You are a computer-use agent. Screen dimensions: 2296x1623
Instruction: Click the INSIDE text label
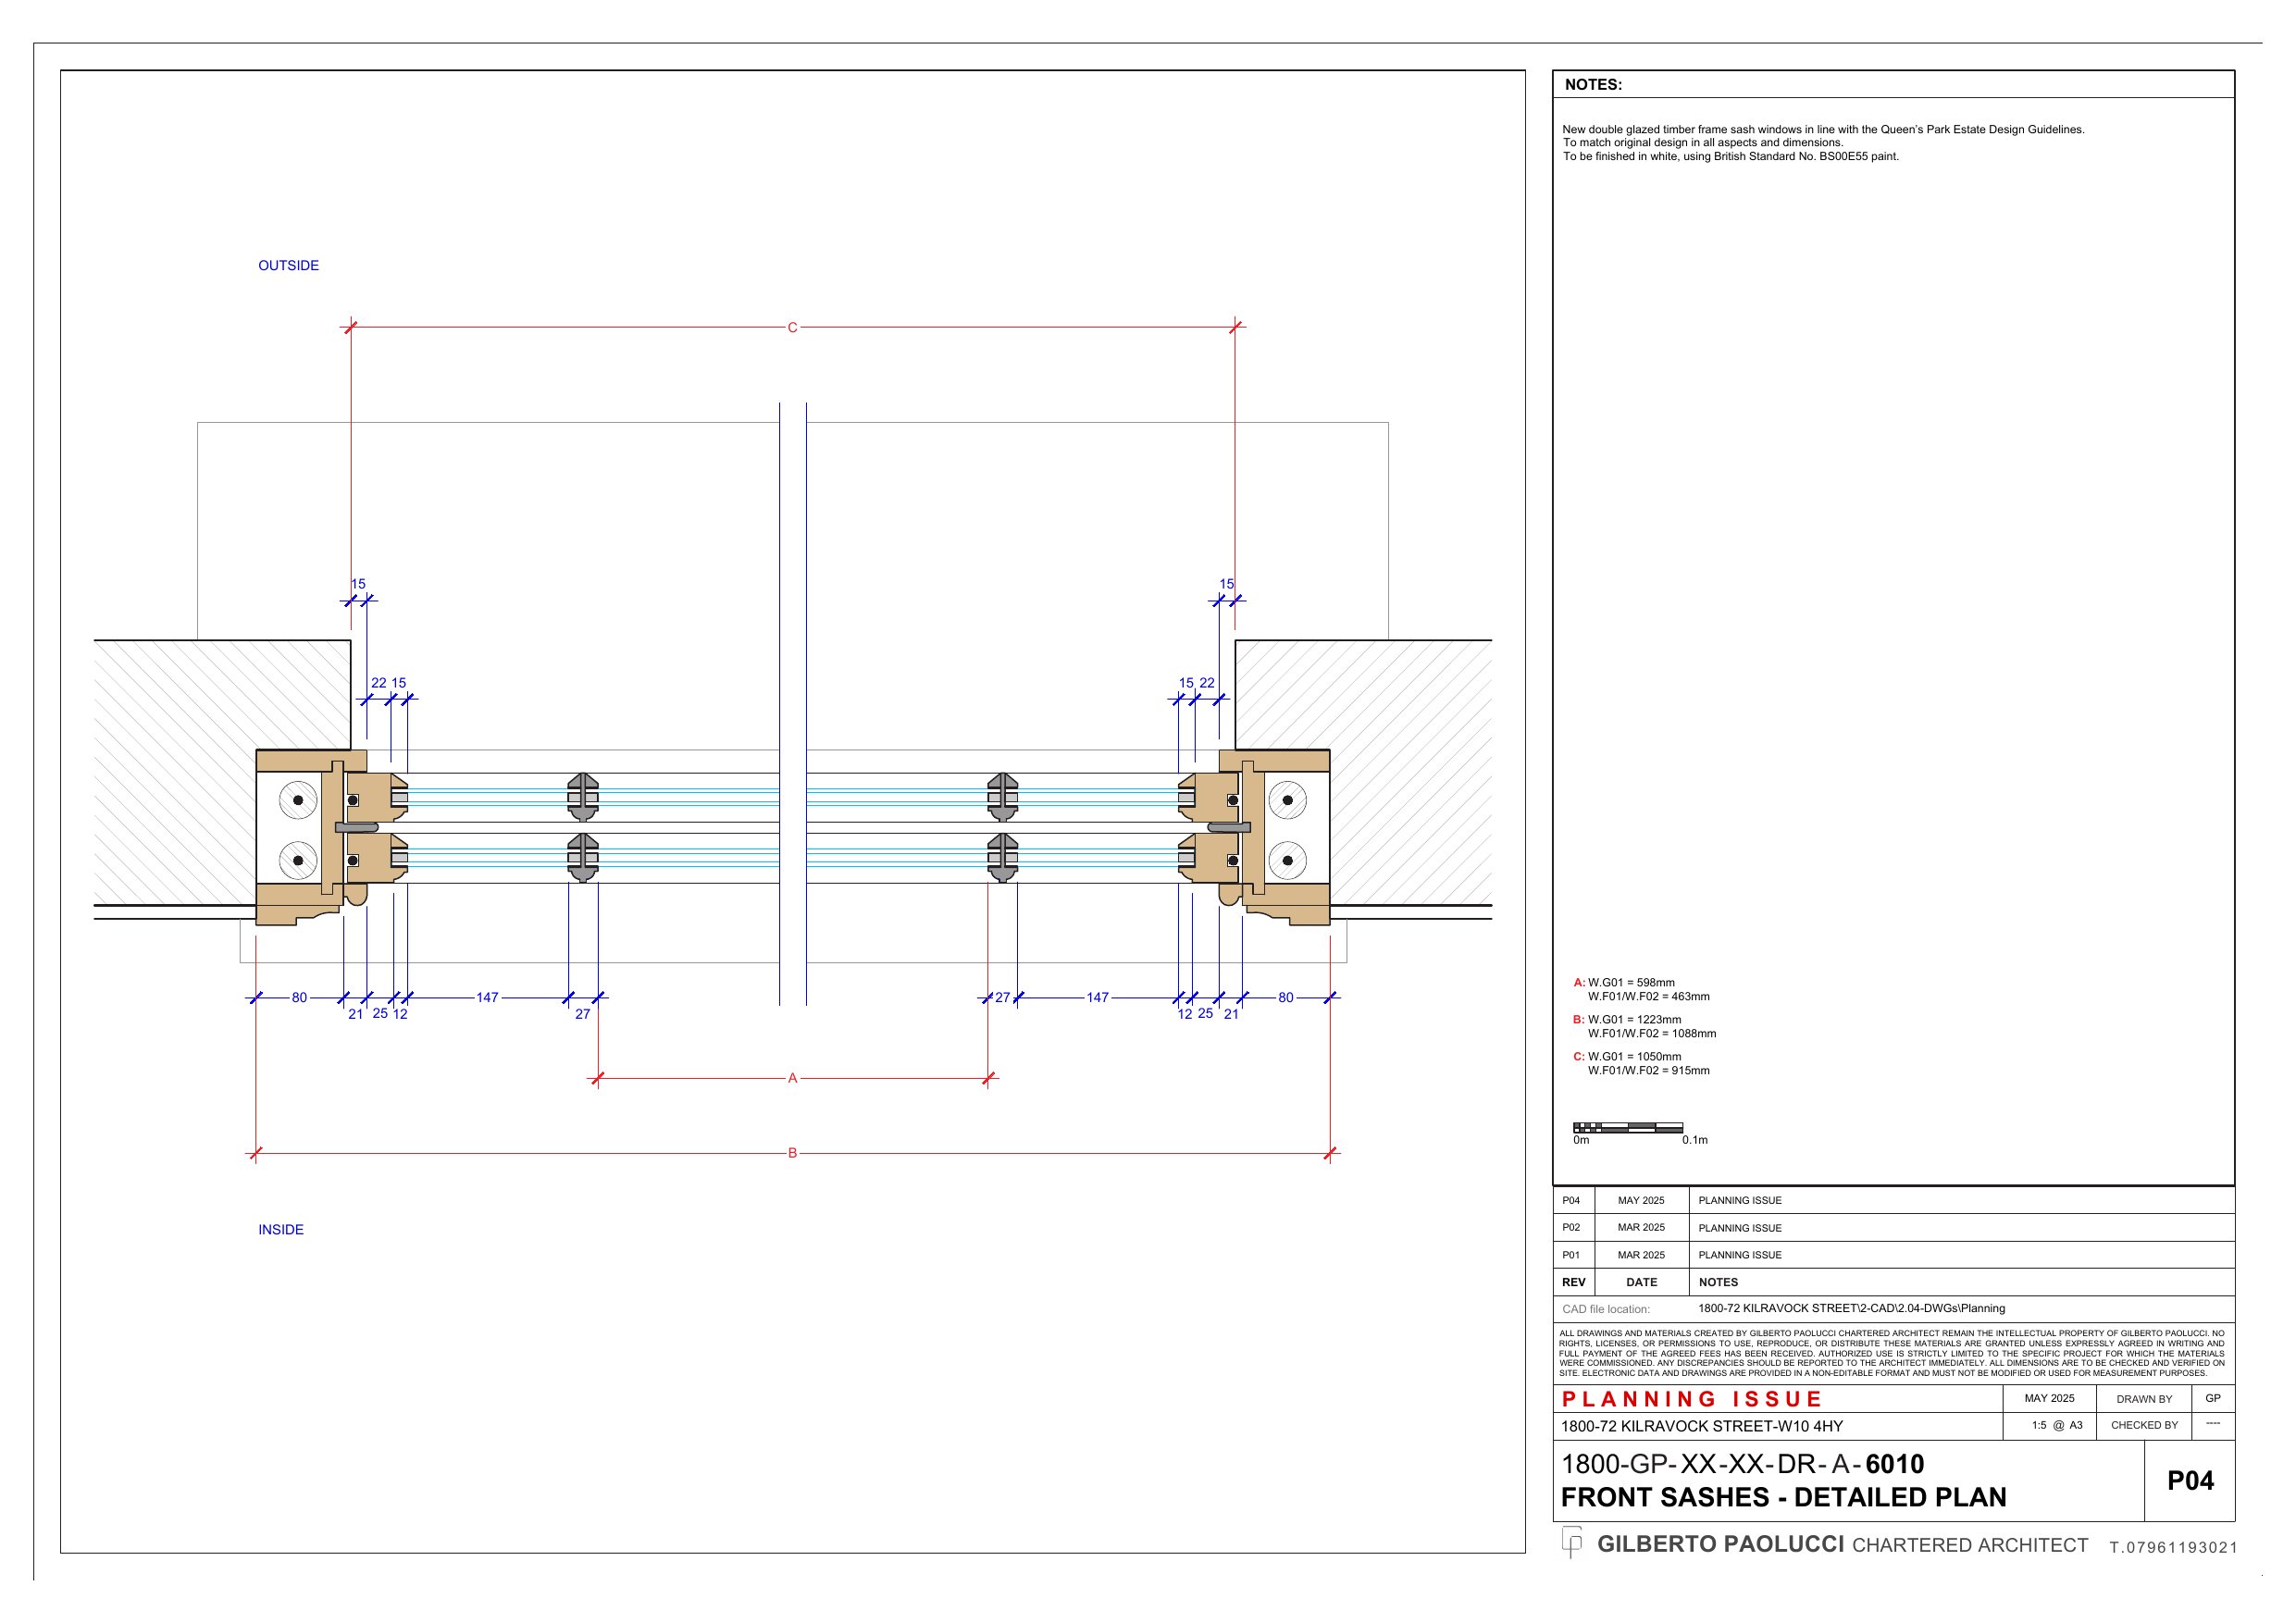pyautogui.click(x=280, y=1229)
